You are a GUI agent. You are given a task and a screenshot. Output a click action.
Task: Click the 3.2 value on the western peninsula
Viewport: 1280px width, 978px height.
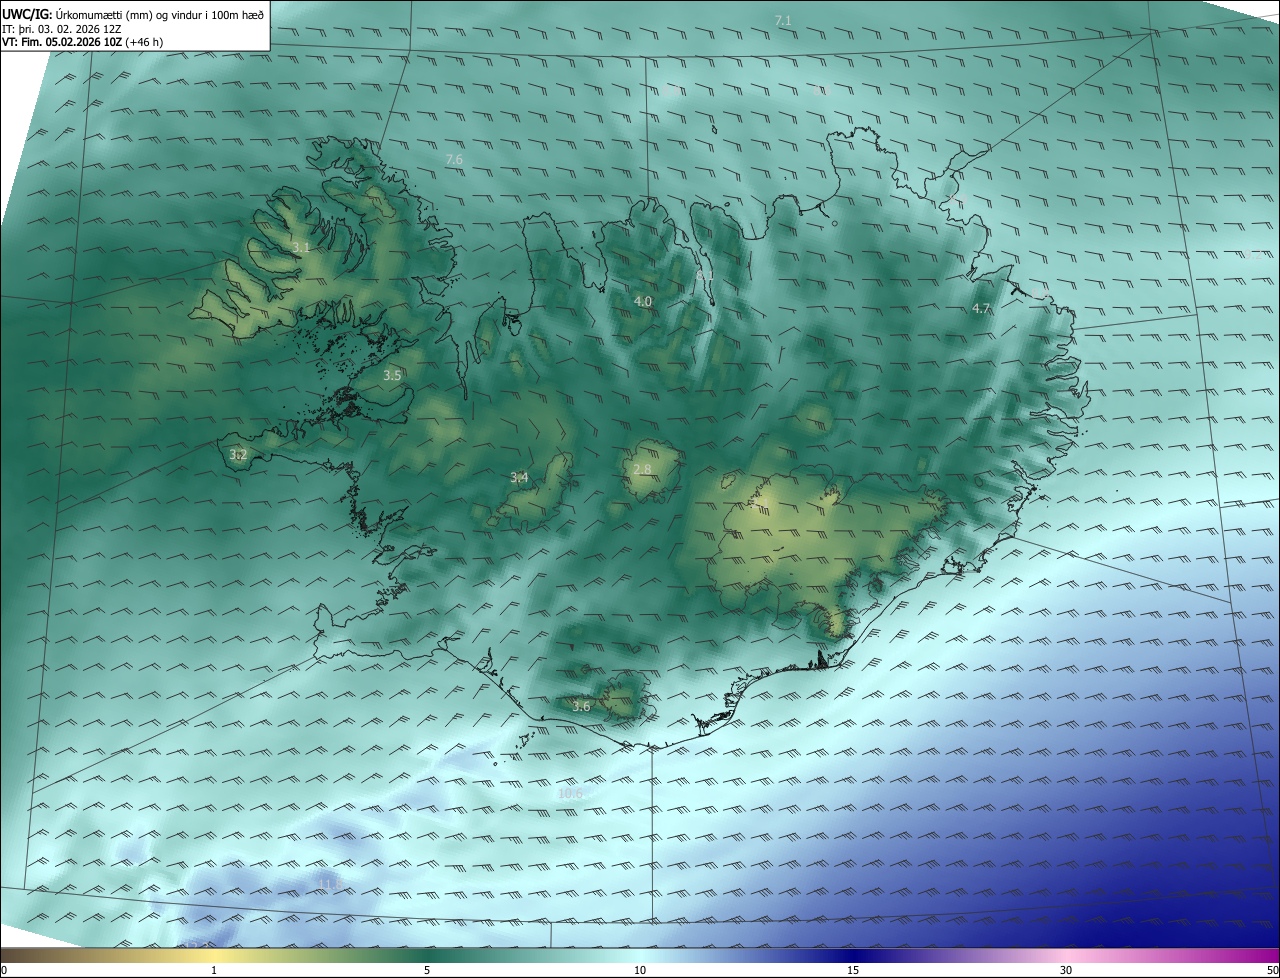click(x=238, y=455)
